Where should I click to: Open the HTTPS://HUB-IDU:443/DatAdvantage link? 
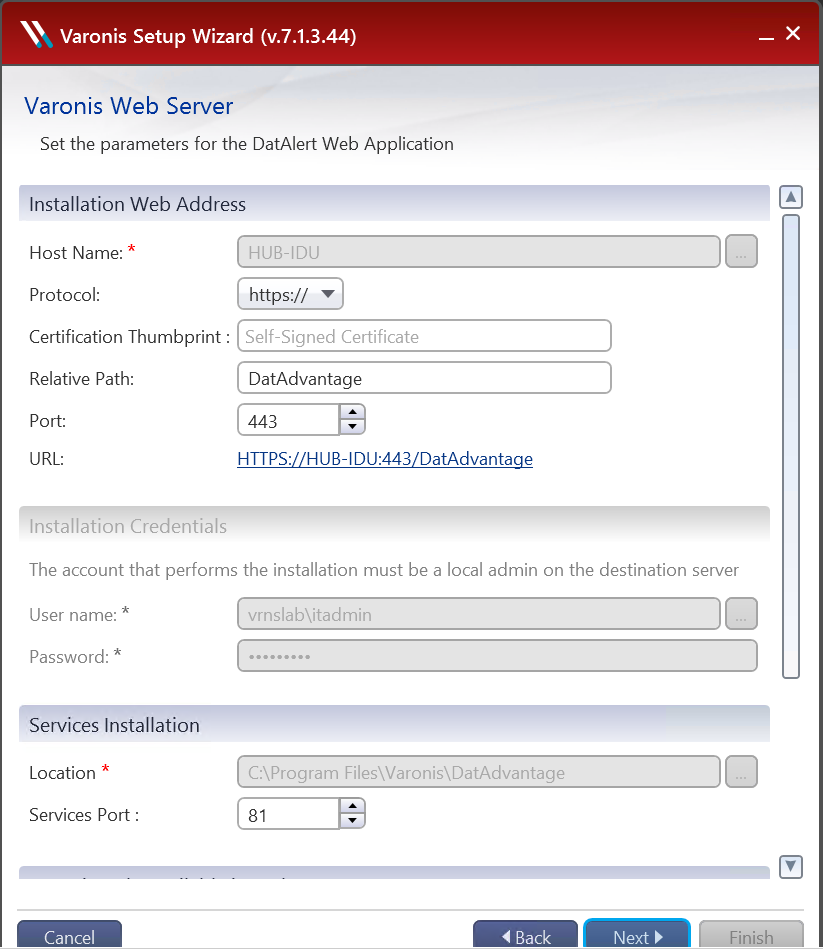385,459
